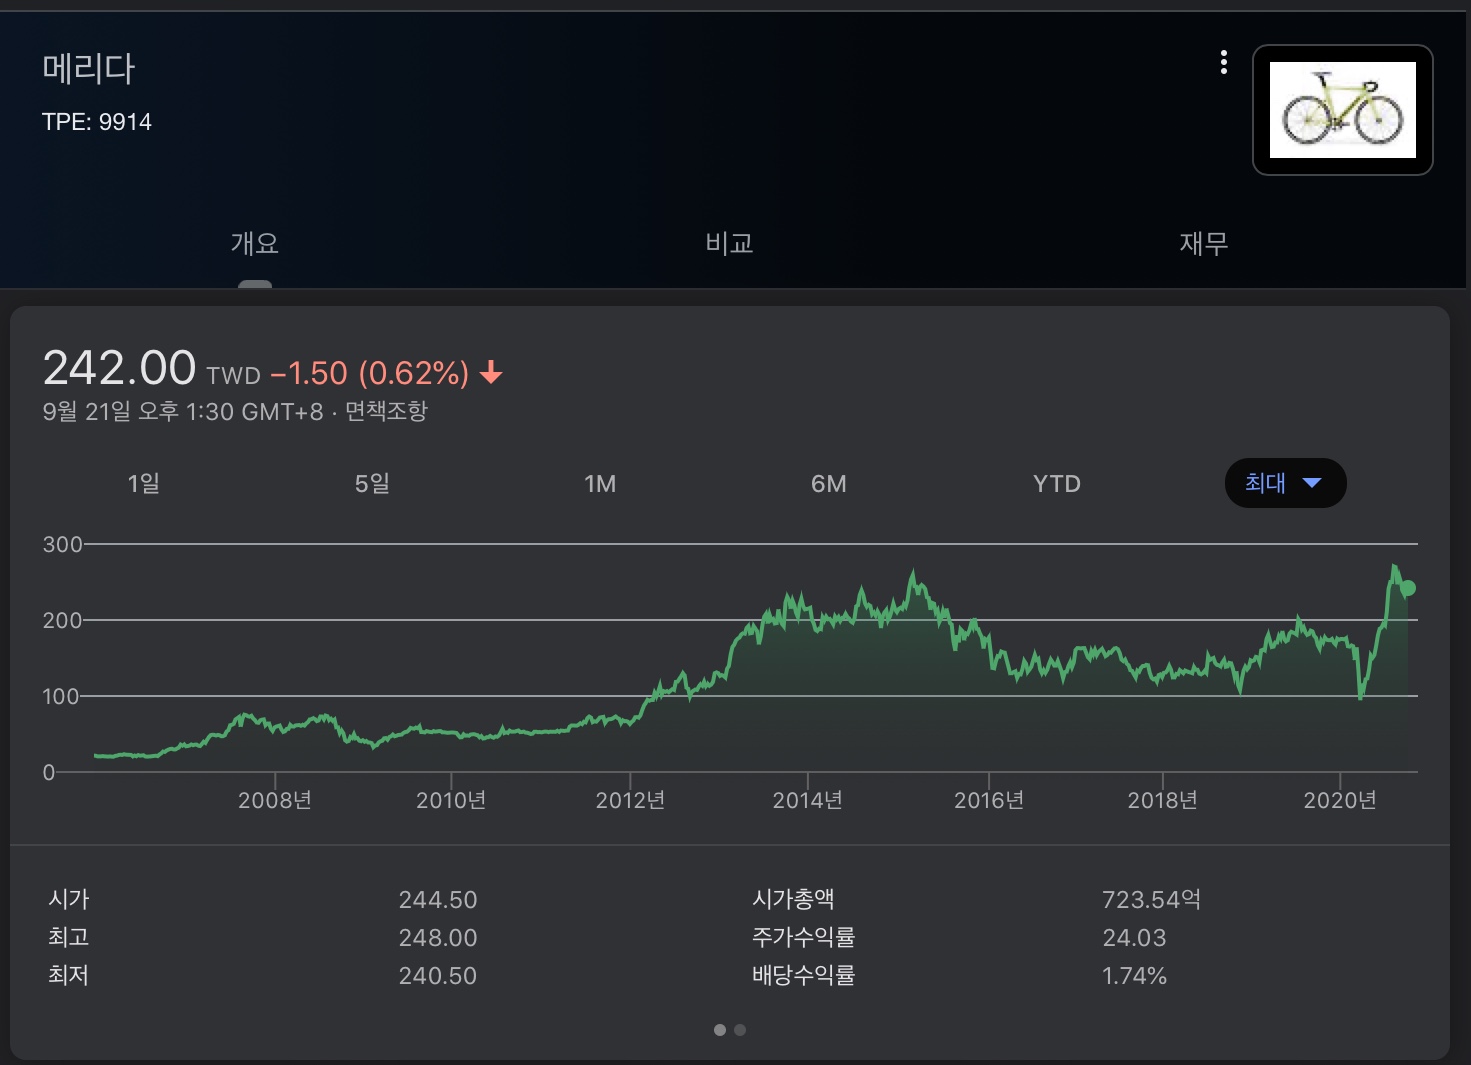The image size is (1471, 1065).
Task: Click the bicycle product thumbnail
Action: click(1343, 111)
